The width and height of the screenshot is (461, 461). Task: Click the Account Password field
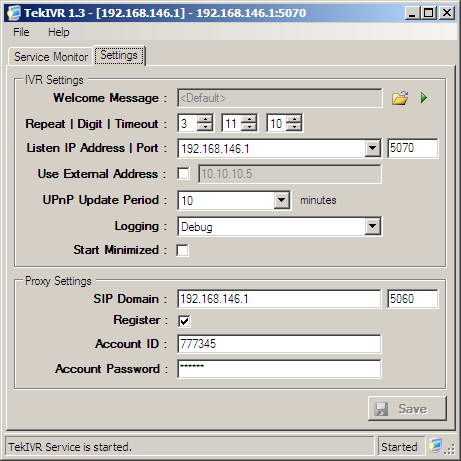coord(279,369)
